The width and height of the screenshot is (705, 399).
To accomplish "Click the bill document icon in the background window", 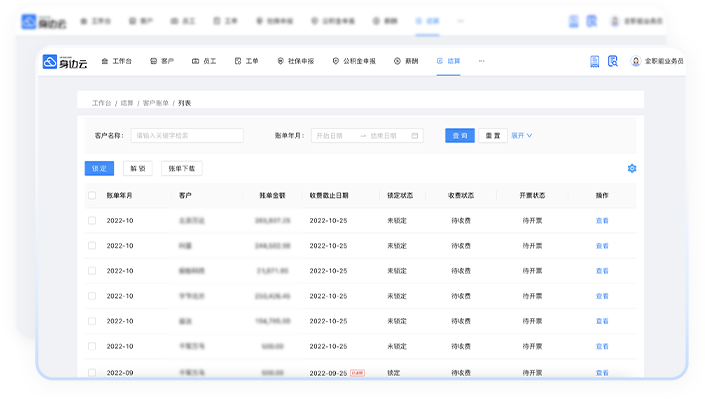I will pos(574,21).
